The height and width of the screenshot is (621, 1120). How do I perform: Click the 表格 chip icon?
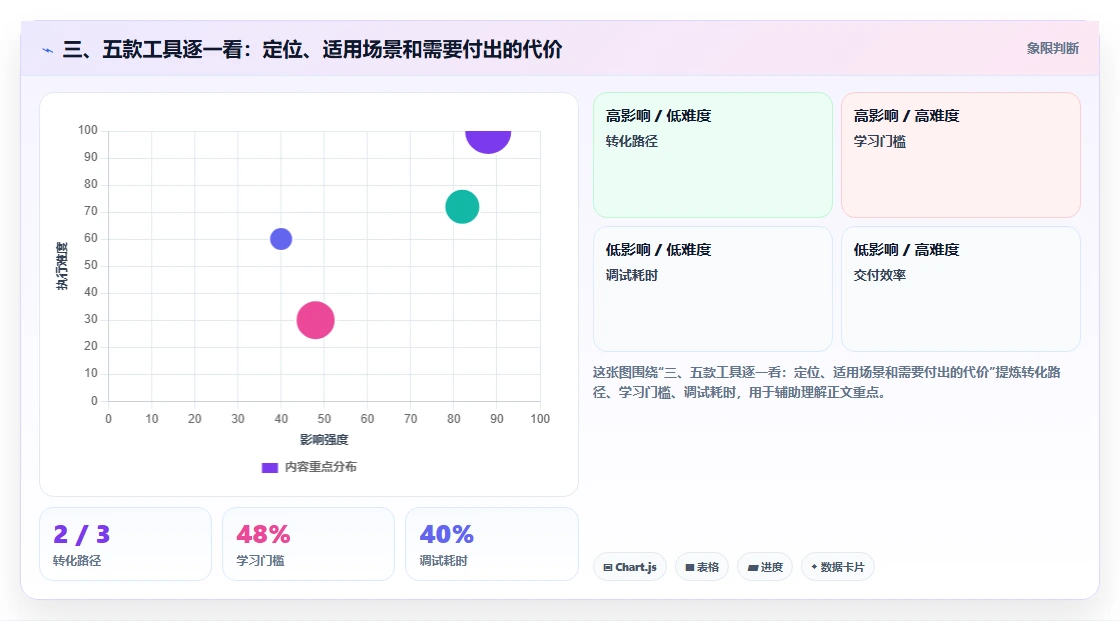690,567
